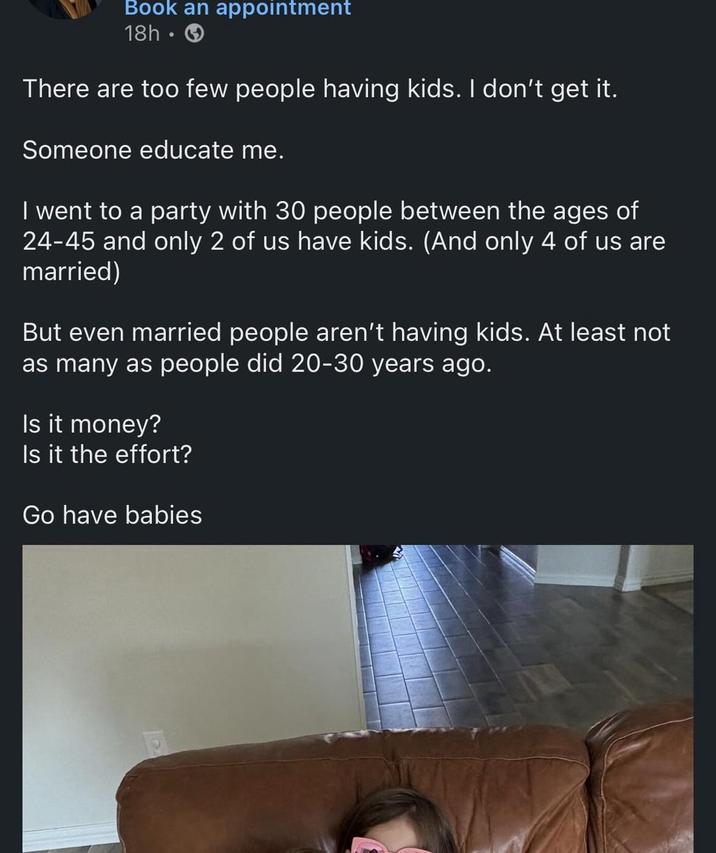Tap the "Go have babies" line
The height and width of the screenshot is (853, 716).
click(112, 516)
